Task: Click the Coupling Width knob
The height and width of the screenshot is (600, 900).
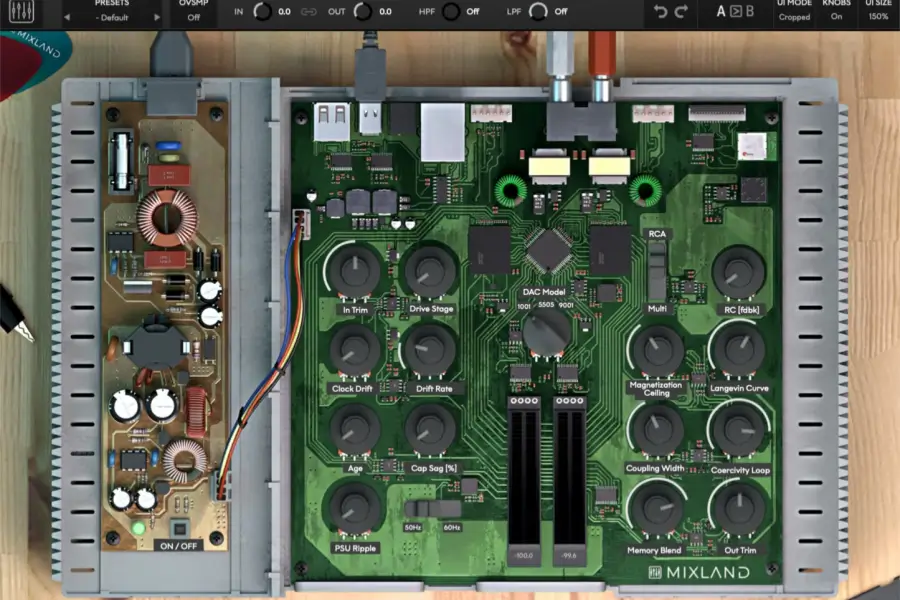Action: [x=657, y=430]
